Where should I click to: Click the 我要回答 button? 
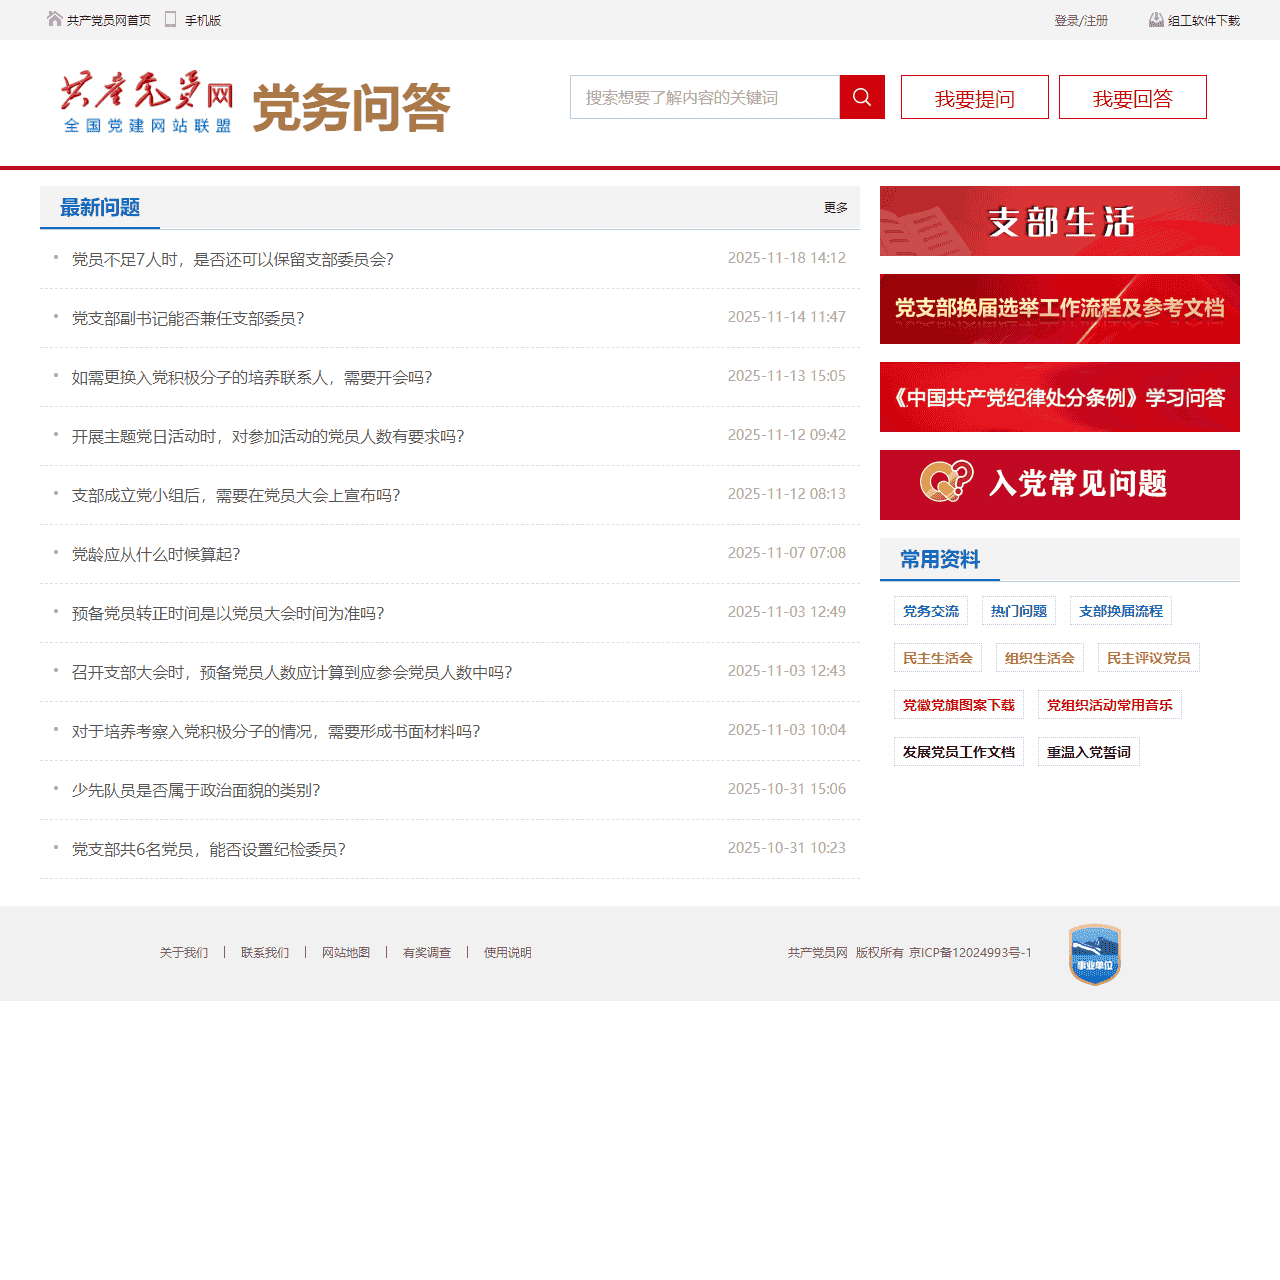click(x=1132, y=97)
